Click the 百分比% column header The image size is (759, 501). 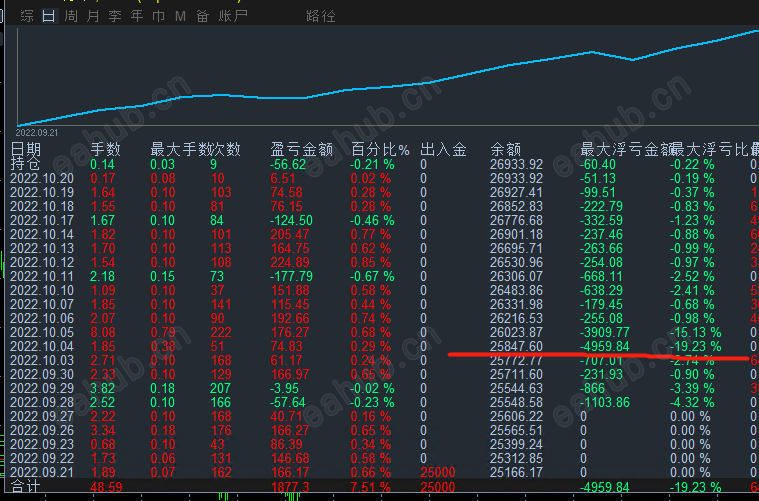point(380,150)
